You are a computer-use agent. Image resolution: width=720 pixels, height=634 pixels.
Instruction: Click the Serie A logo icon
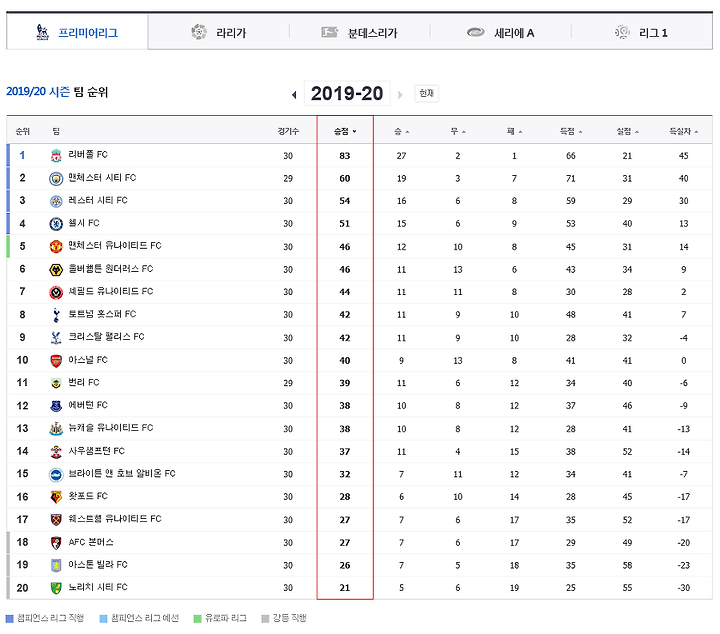[476, 32]
